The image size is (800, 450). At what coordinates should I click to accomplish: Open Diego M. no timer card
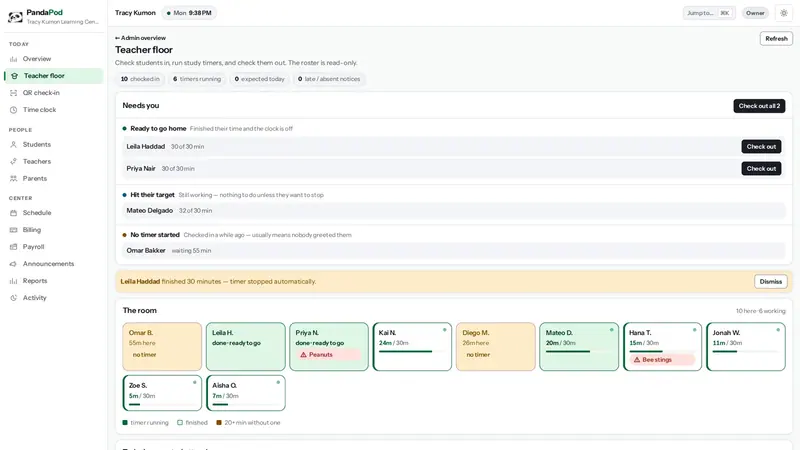496,346
